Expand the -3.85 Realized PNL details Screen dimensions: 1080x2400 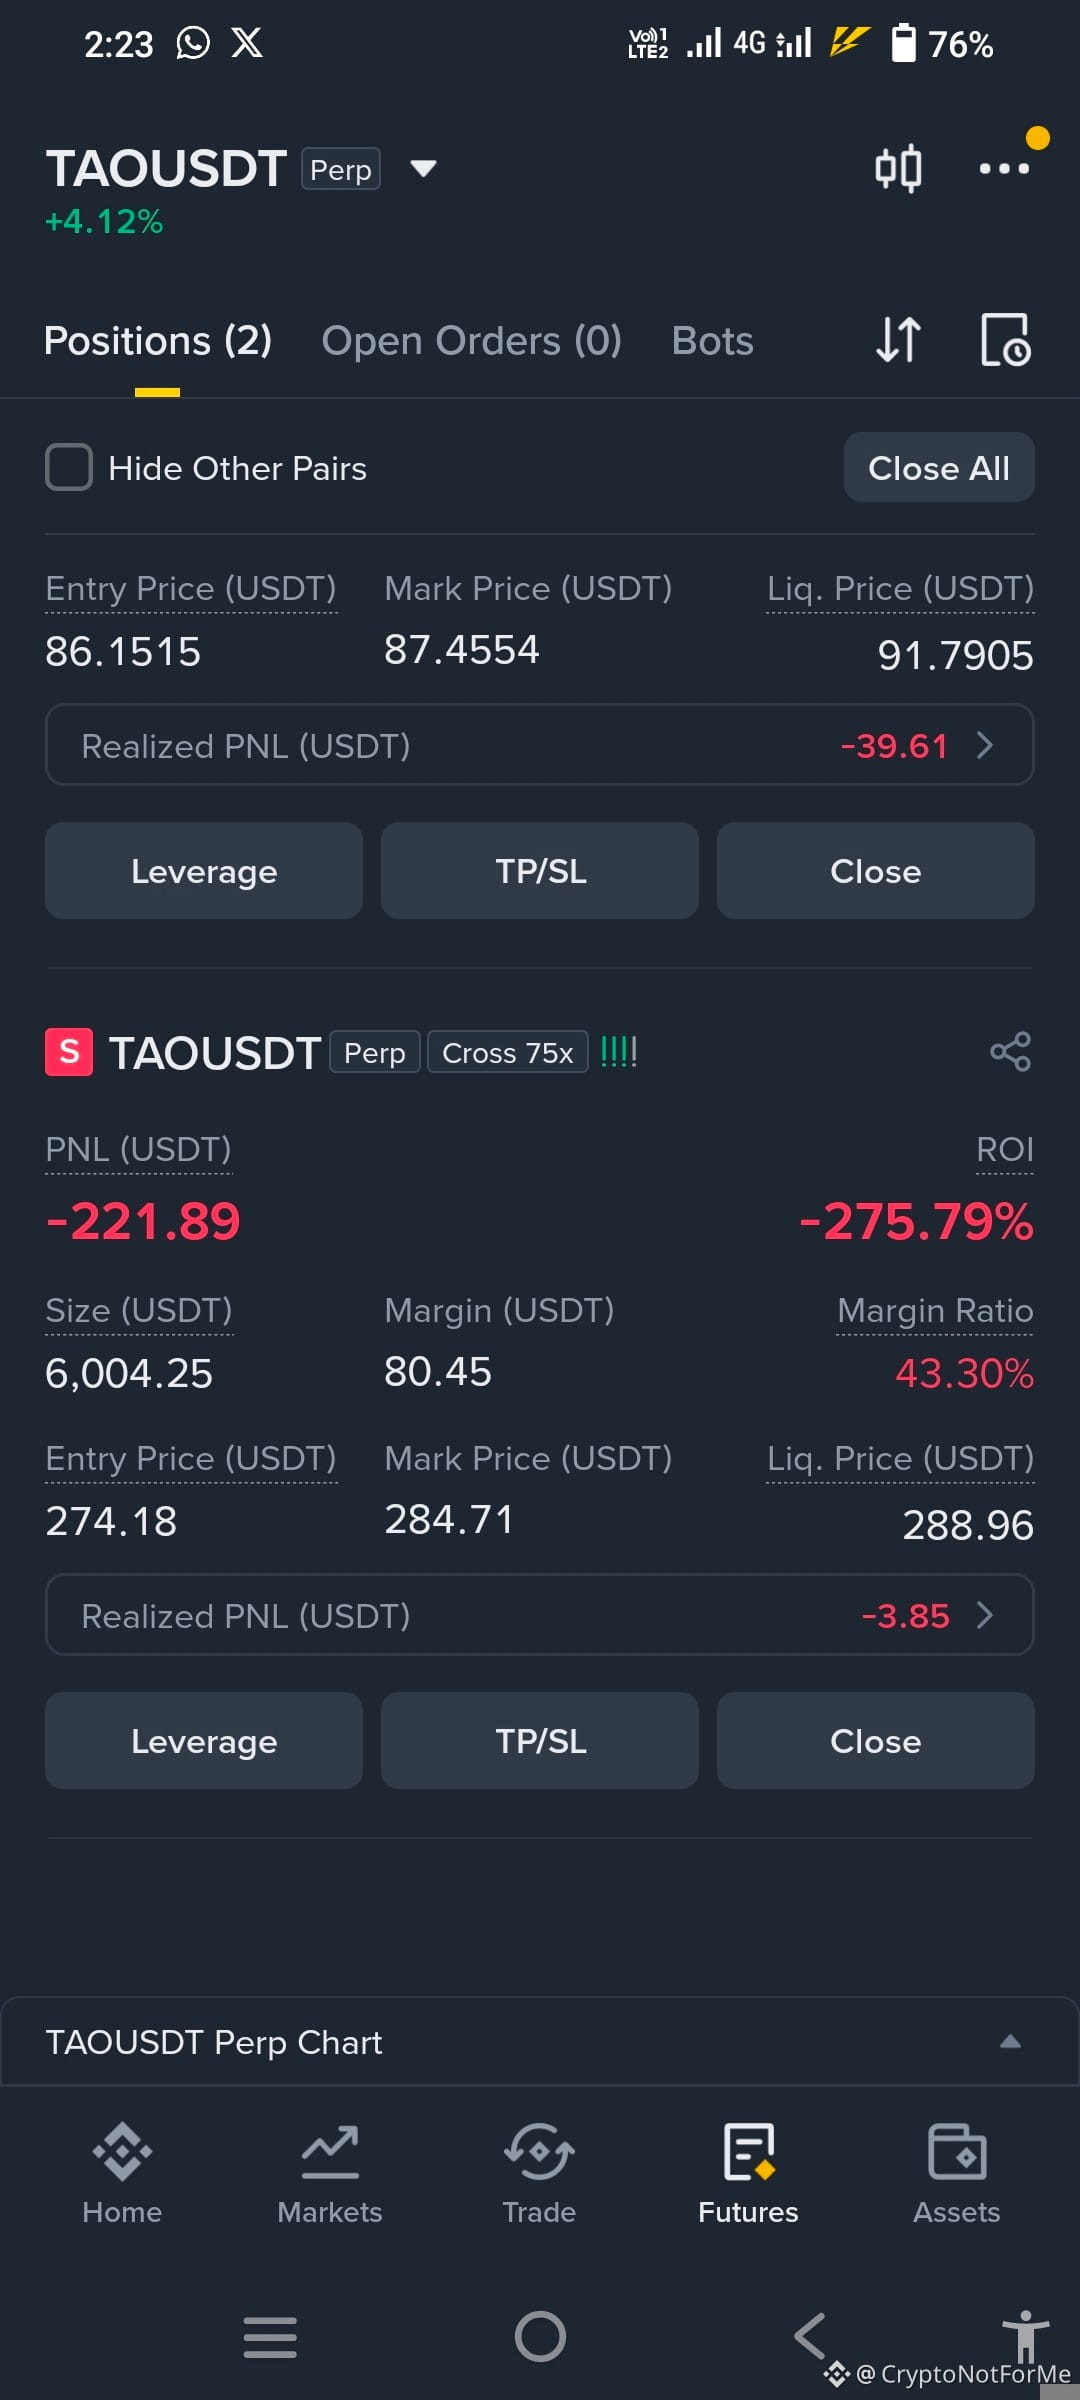click(x=540, y=1615)
